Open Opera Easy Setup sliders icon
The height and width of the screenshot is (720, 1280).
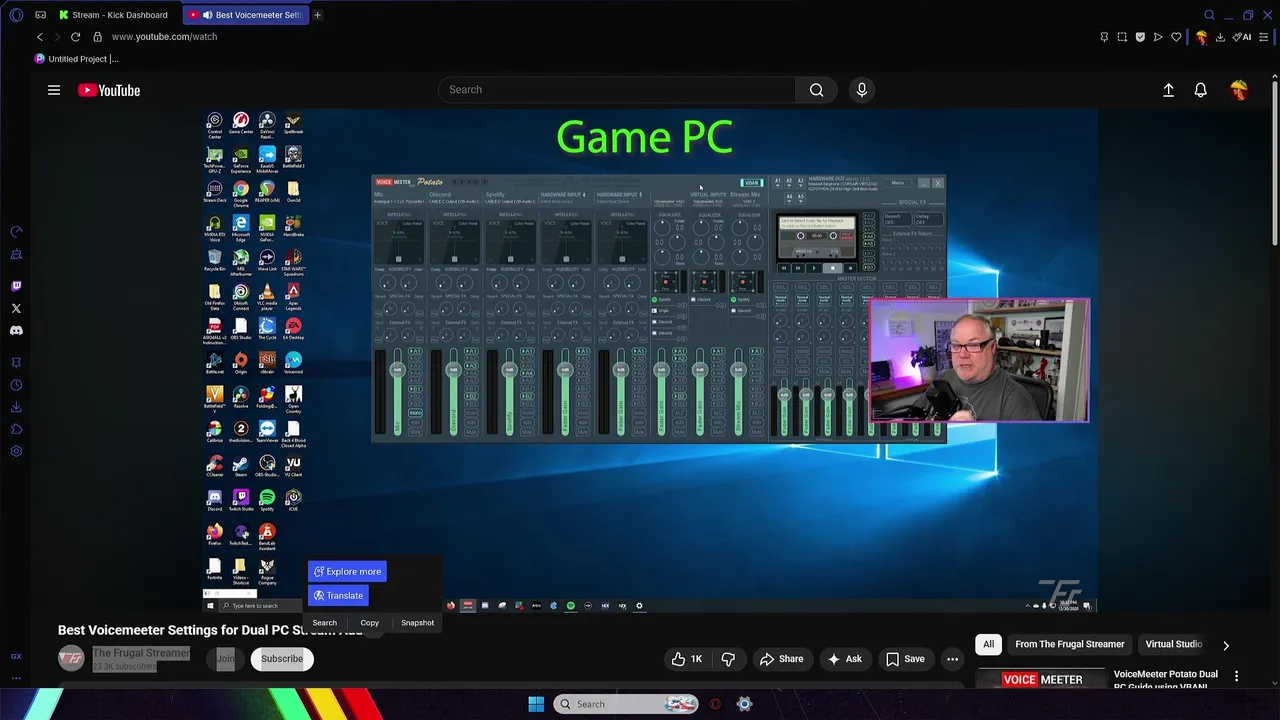(x=1263, y=37)
